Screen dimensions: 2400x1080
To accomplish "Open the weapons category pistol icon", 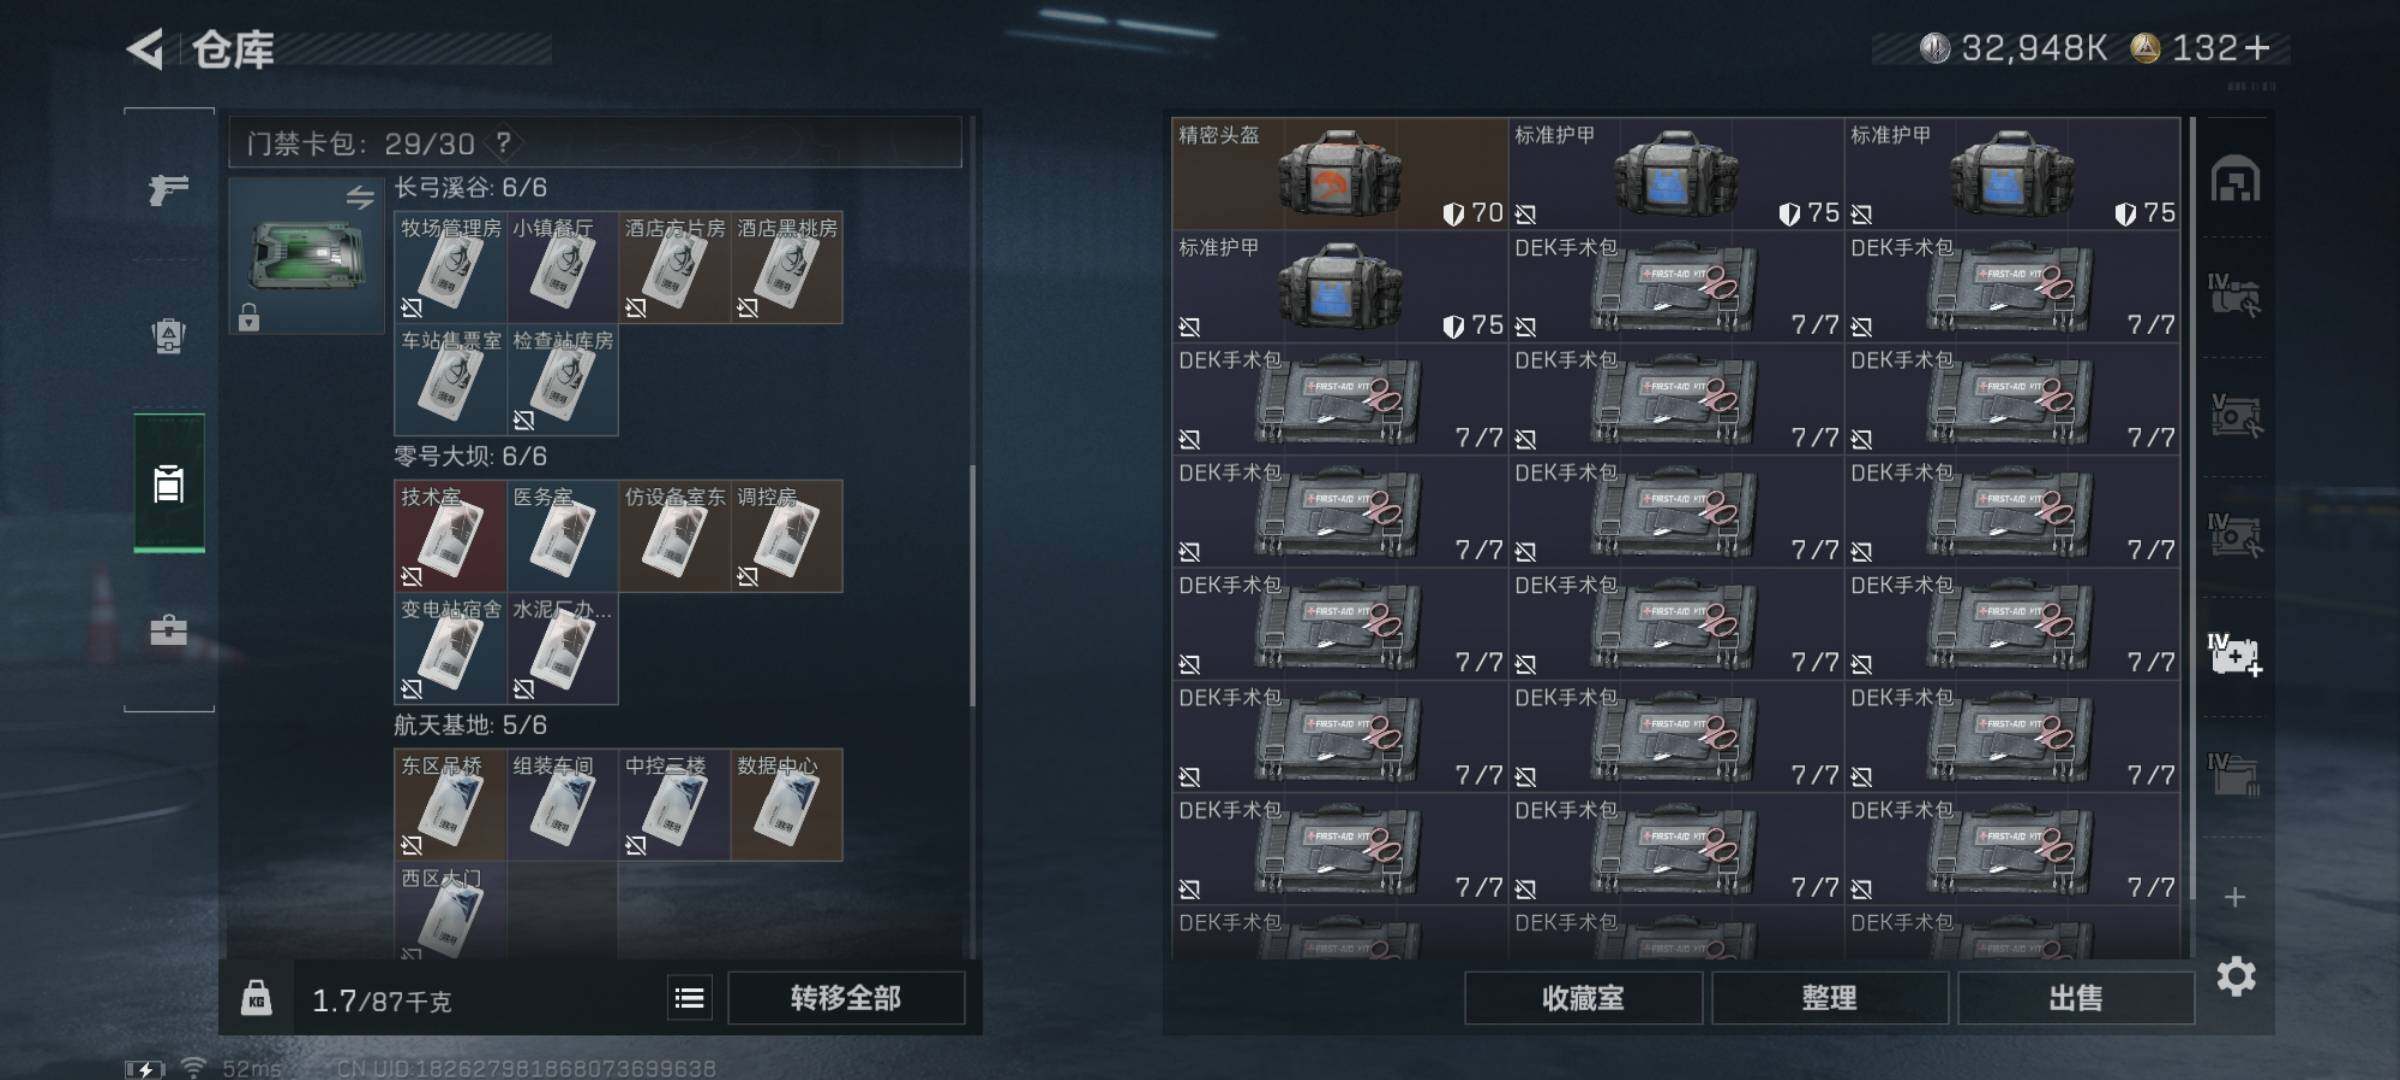I will coord(168,189).
